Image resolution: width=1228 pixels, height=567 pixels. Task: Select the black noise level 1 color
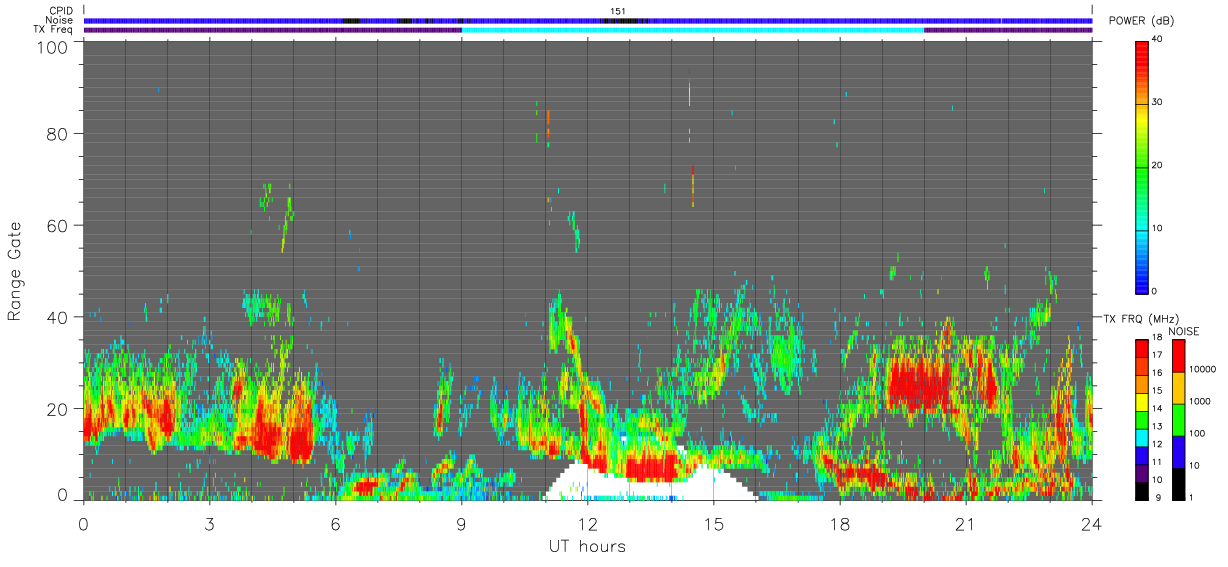(x=1180, y=483)
